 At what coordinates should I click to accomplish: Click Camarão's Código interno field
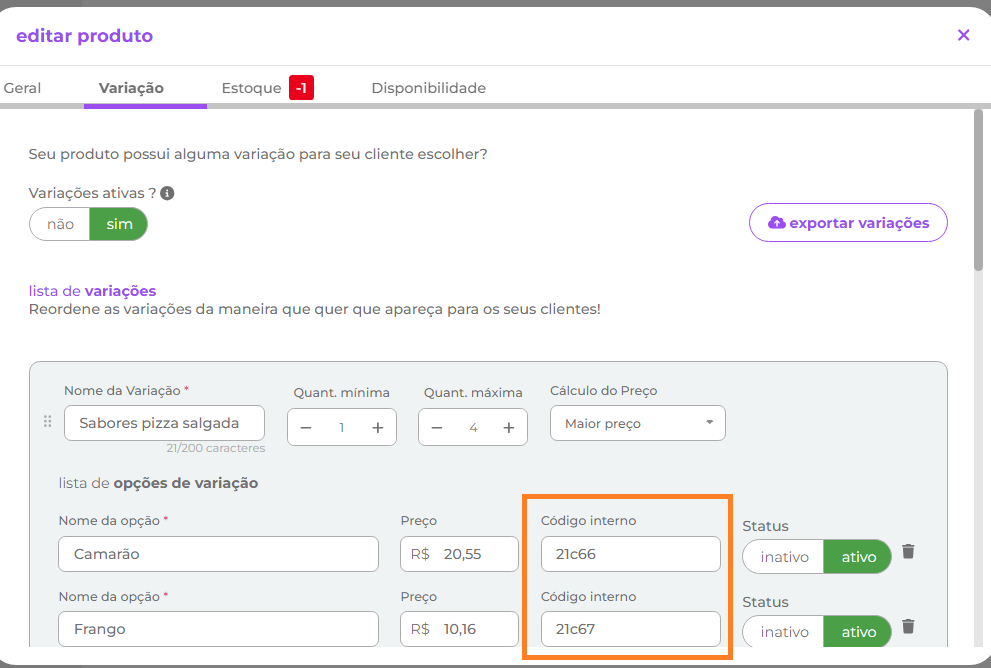point(630,554)
